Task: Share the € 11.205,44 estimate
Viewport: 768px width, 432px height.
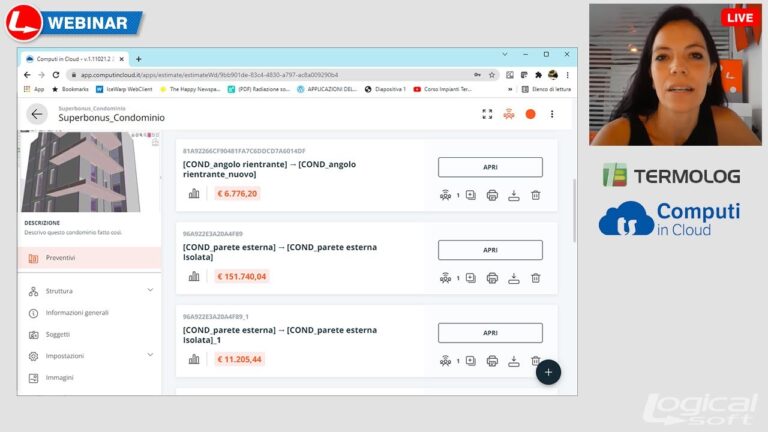Action: (x=445, y=361)
